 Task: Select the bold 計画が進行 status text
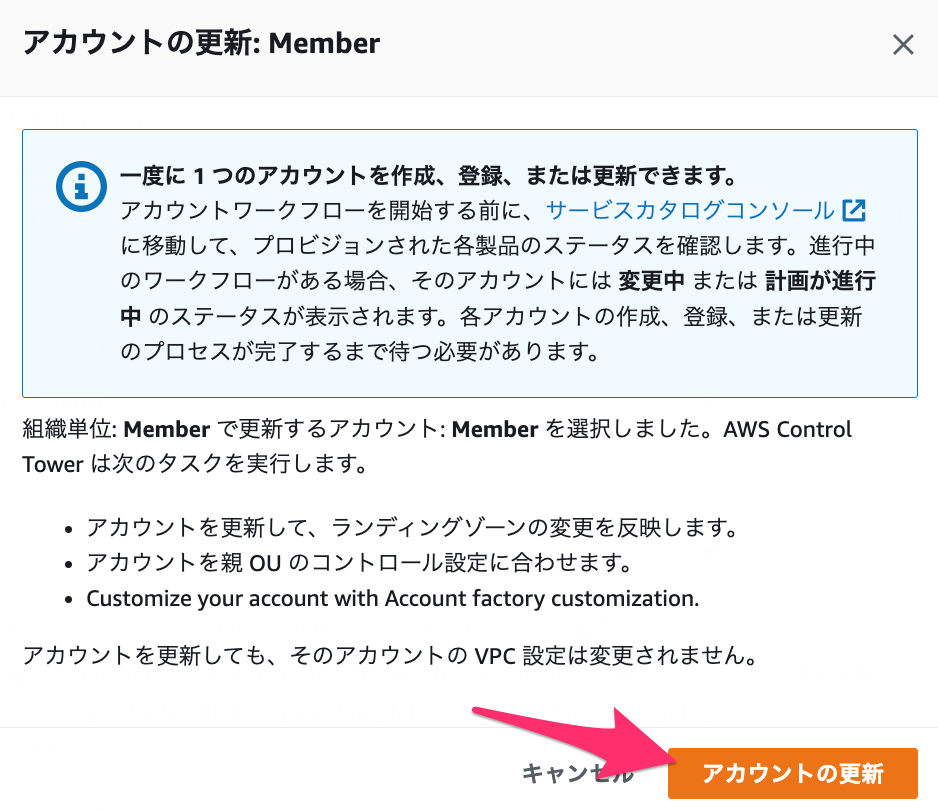(x=821, y=281)
